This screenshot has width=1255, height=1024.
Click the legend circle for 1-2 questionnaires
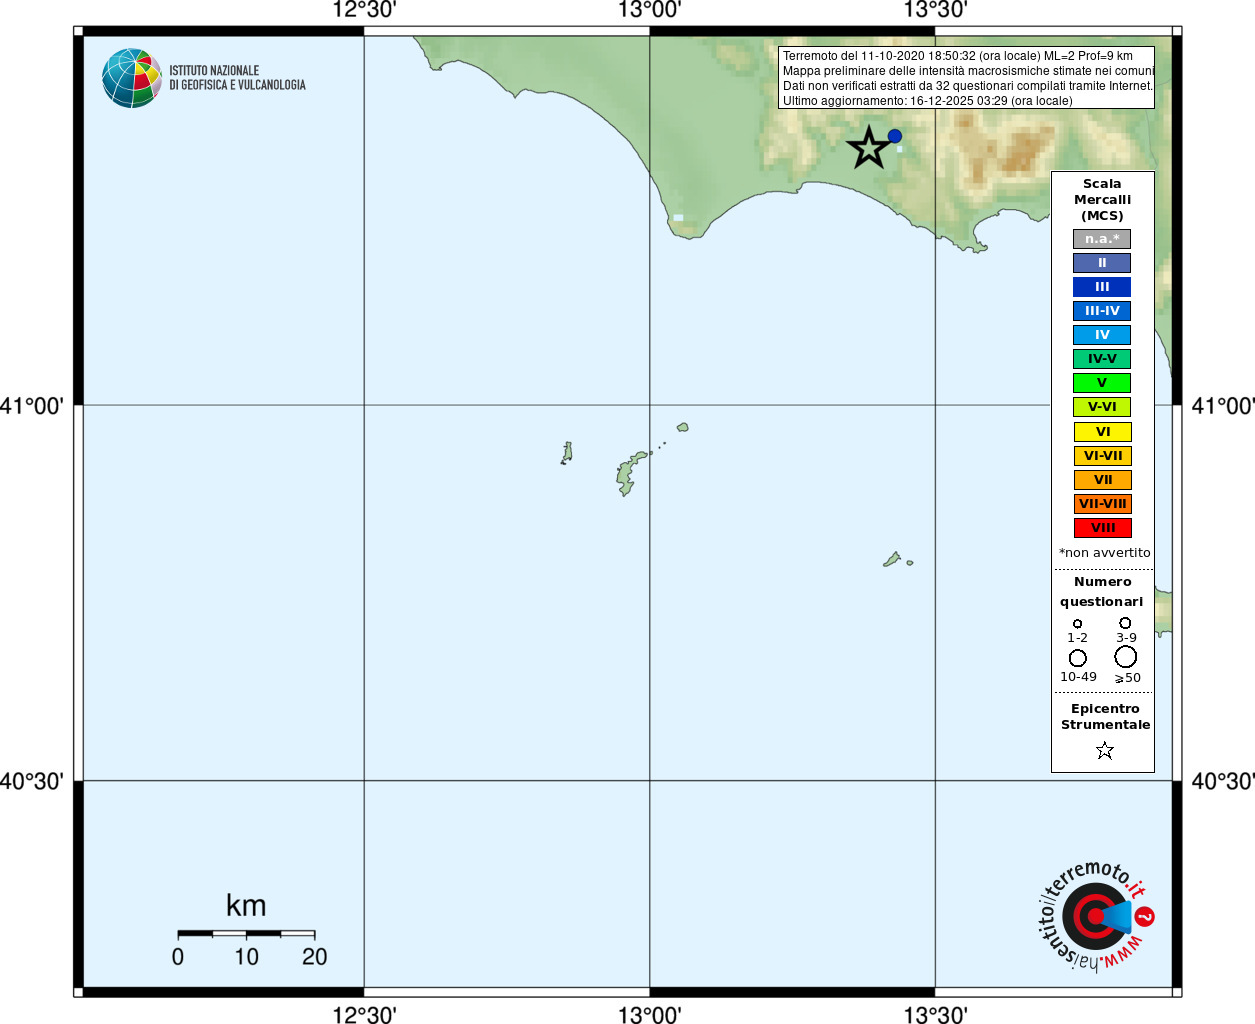coord(1077,624)
